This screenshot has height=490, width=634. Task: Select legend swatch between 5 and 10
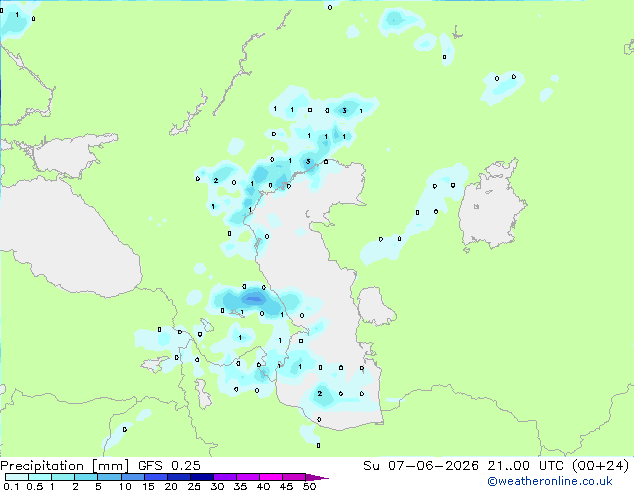pyautogui.click(x=109, y=477)
